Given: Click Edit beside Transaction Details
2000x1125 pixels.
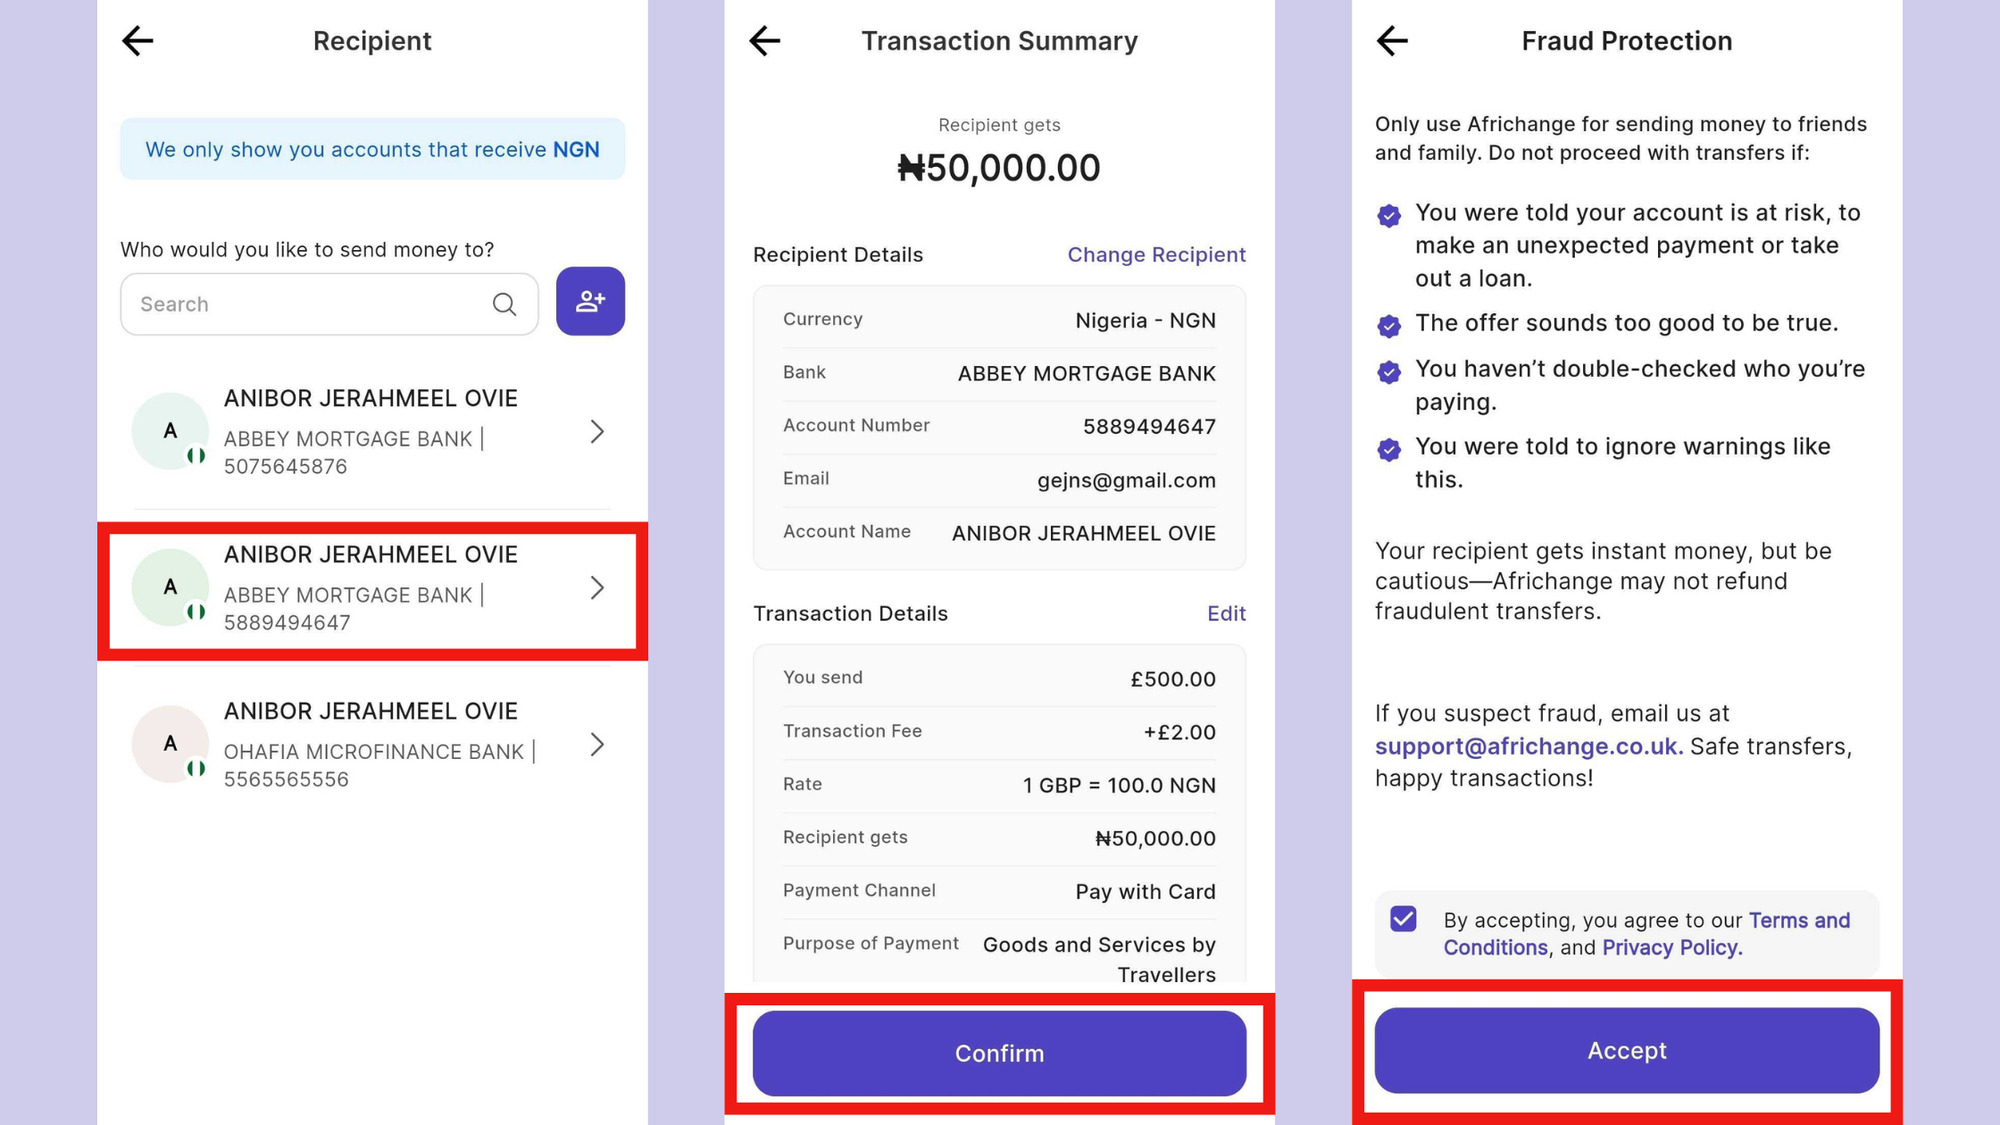Looking at the screenshot, I should pos(1226,614).
